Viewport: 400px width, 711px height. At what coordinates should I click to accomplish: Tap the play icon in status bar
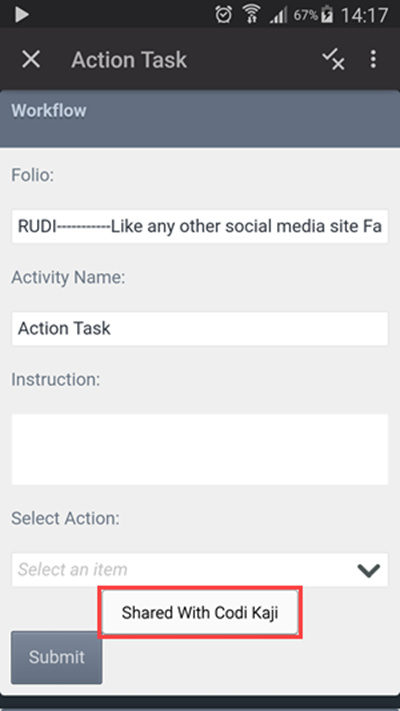click(x=21, y=15)
